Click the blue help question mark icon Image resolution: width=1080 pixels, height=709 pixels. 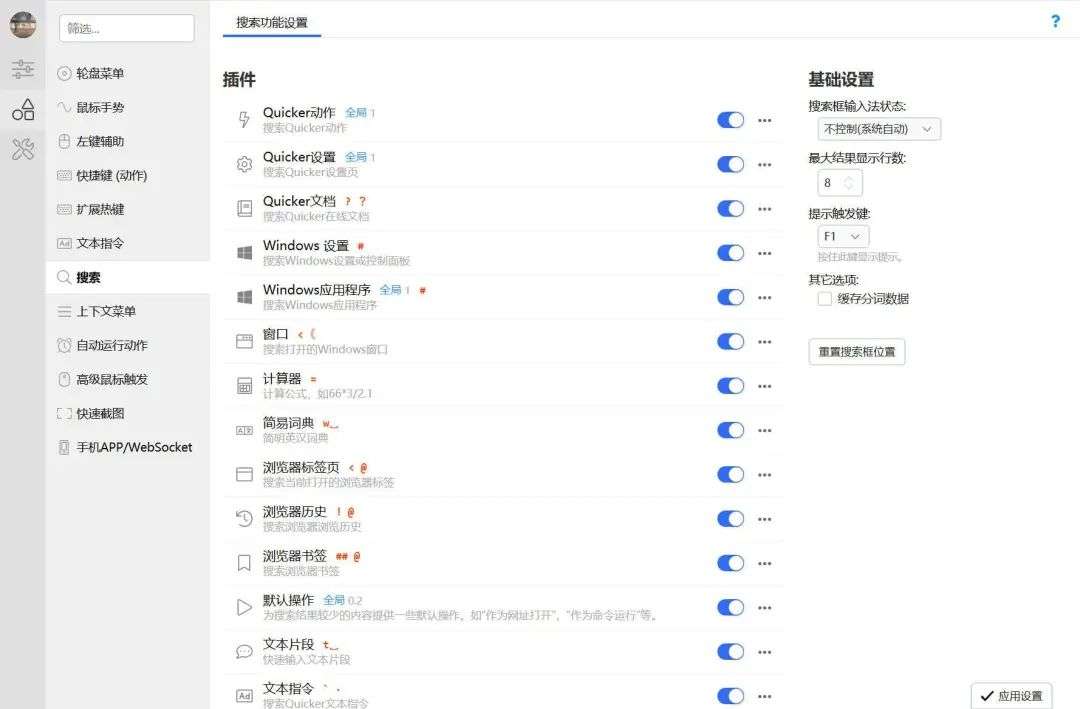(1055, 21)
